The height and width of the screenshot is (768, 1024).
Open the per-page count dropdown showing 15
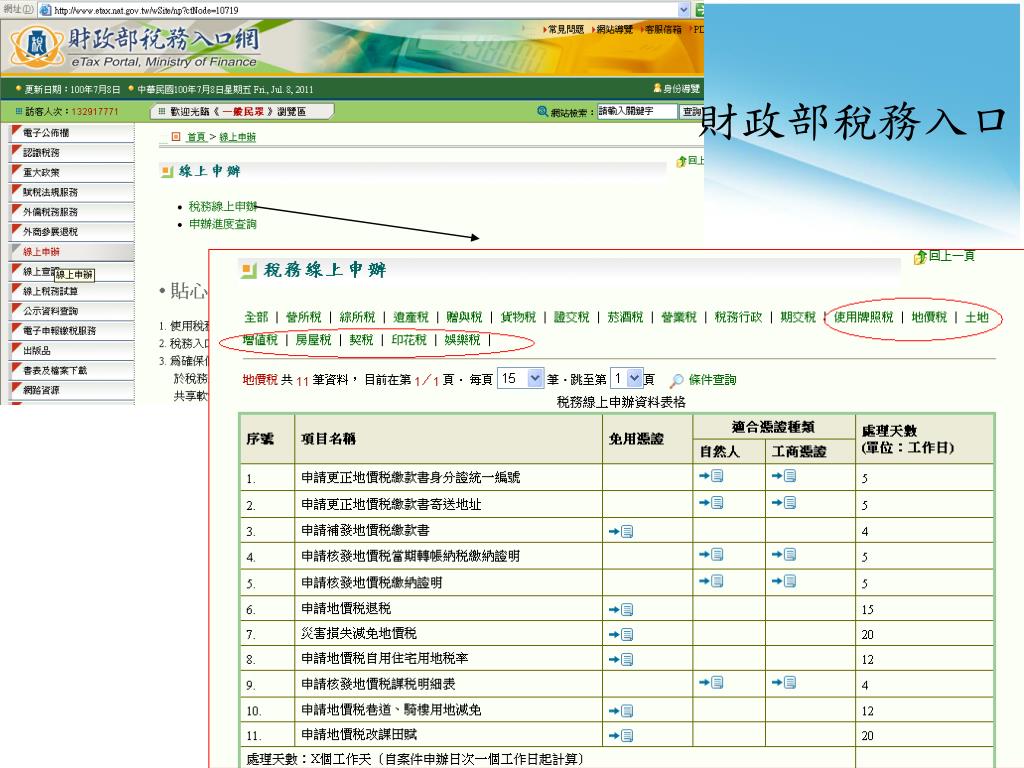pyautogui.click(x=534, y=378)
